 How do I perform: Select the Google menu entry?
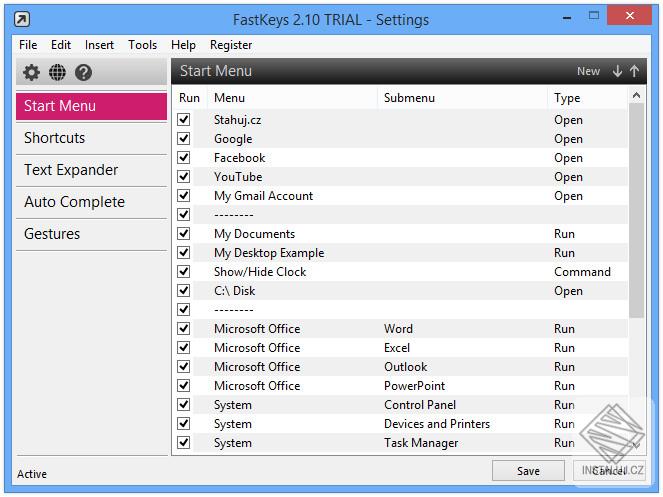pyautogui.click(x=233, y=139)
